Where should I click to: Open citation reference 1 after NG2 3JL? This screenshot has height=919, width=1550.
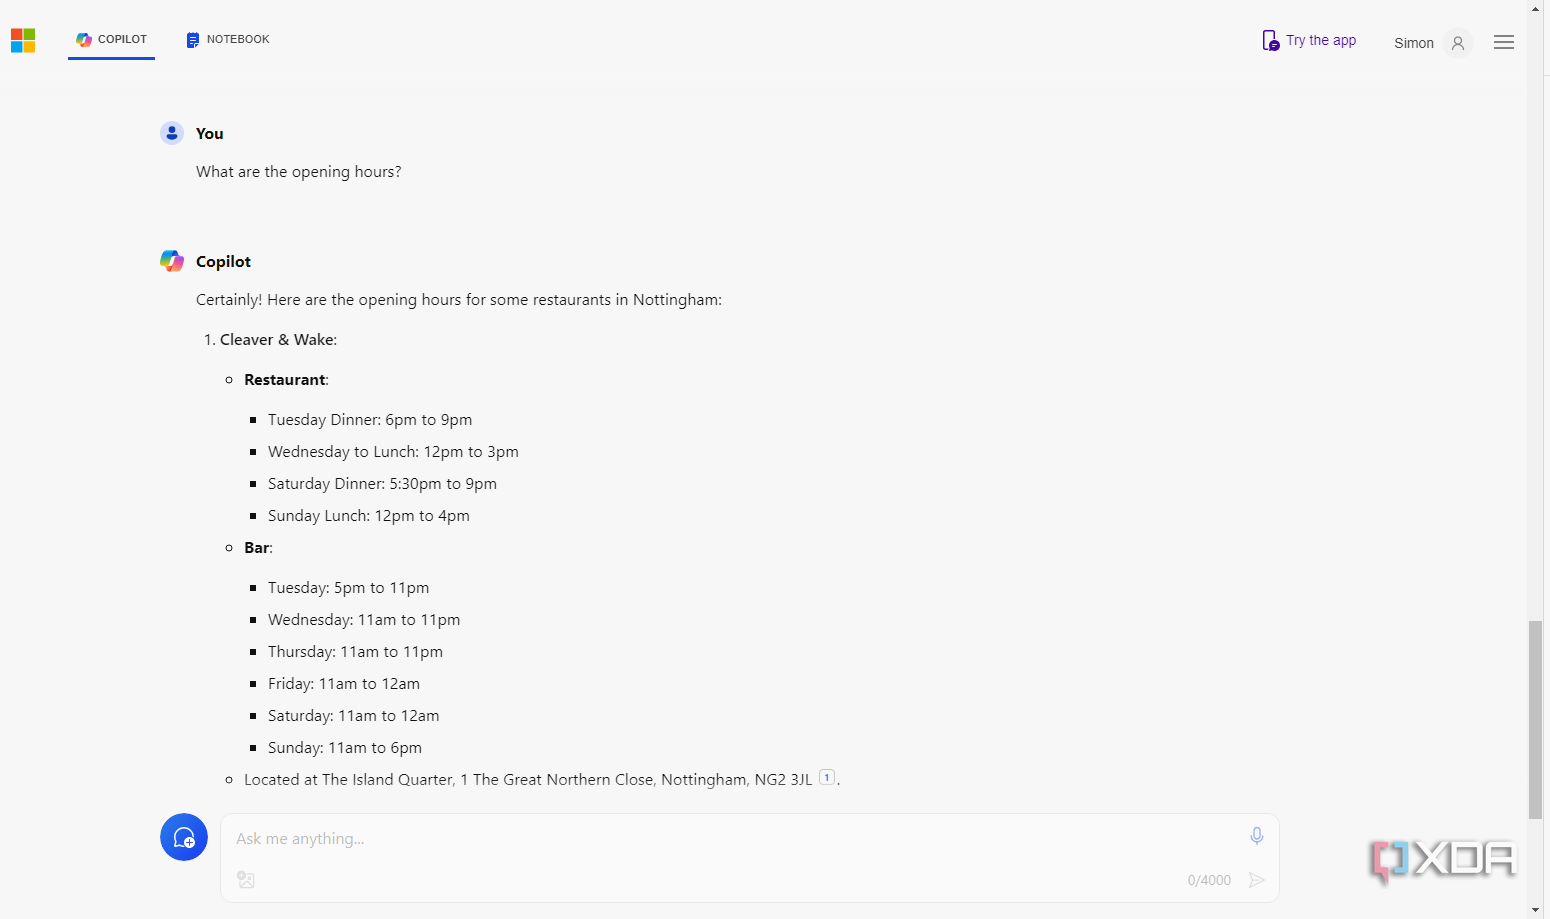click(x=827, y=777)
